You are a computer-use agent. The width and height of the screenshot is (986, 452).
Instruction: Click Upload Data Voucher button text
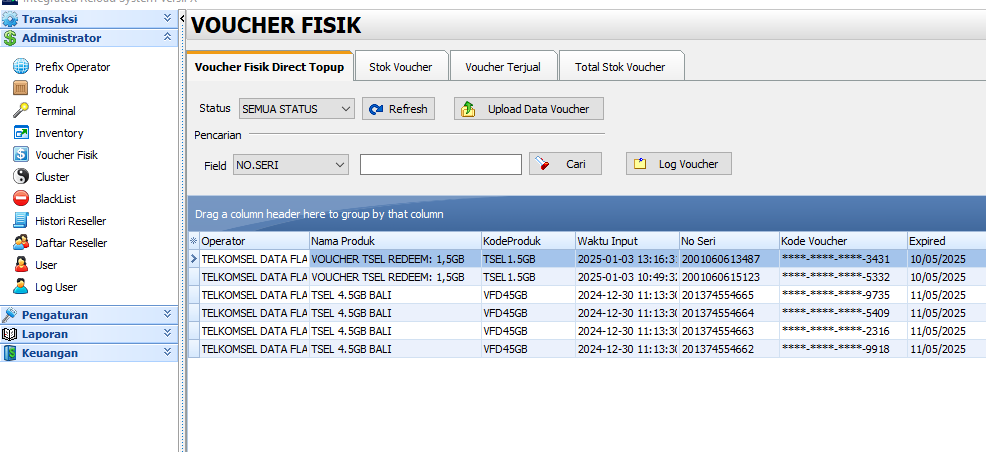(538, 109)
